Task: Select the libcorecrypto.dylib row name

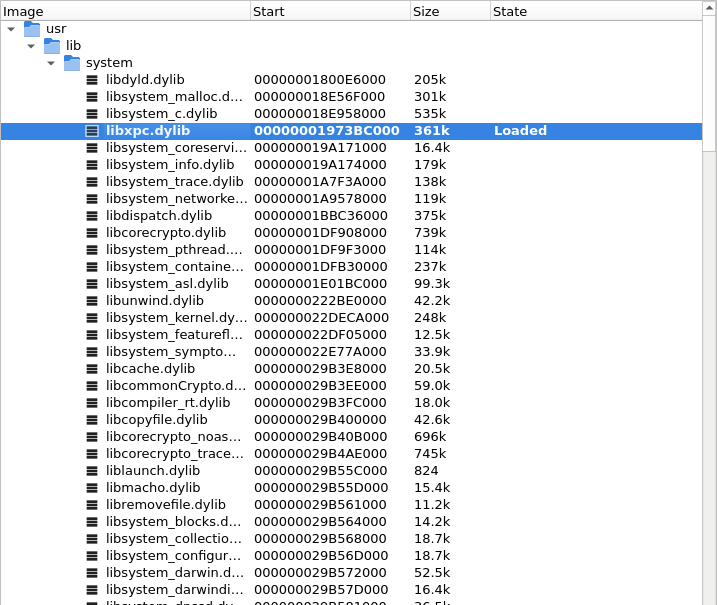Action: point(166,233)
